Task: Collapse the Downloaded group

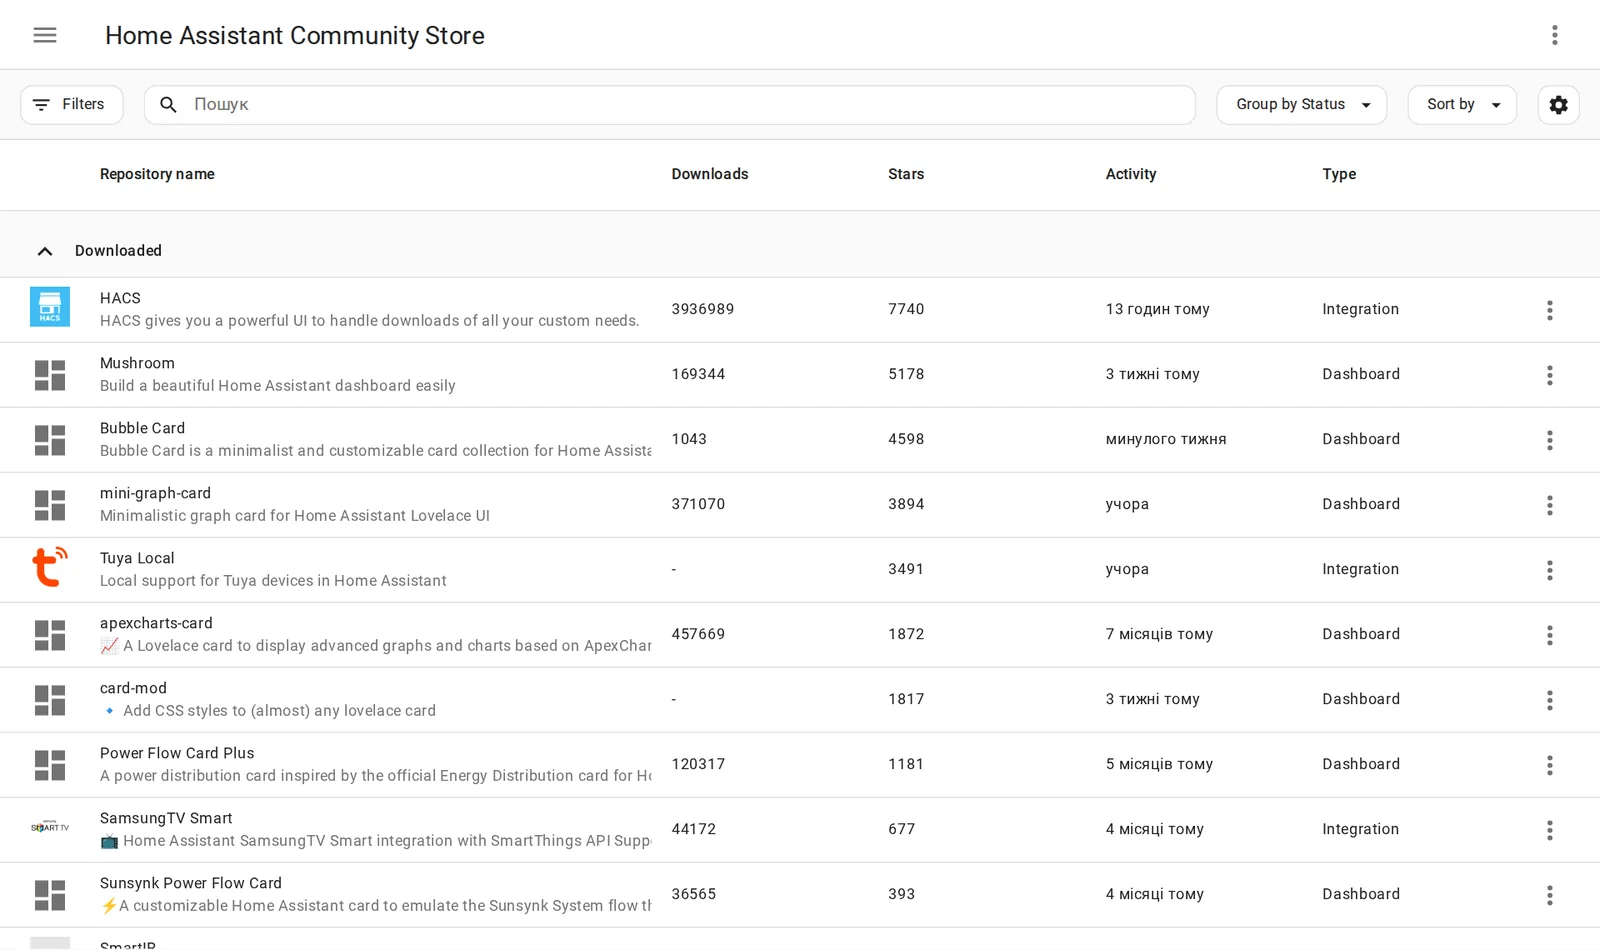Action: point(45,251)
